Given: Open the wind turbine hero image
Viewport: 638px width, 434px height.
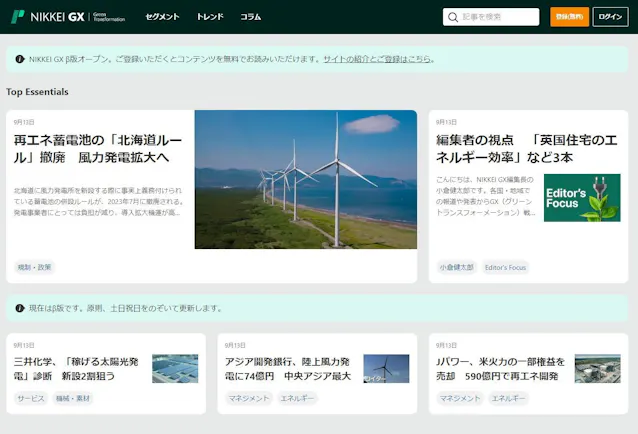Looking at the screenshot, I should point(306,179).
